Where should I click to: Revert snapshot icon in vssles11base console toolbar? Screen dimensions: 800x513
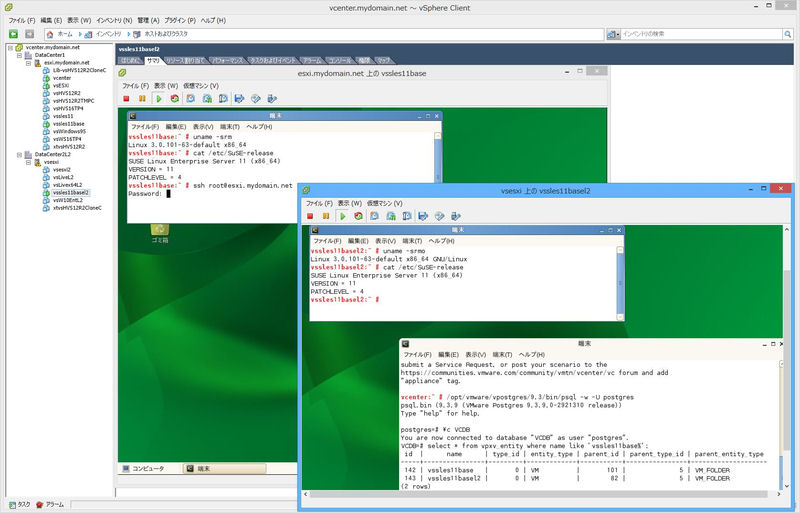(207, 99)
